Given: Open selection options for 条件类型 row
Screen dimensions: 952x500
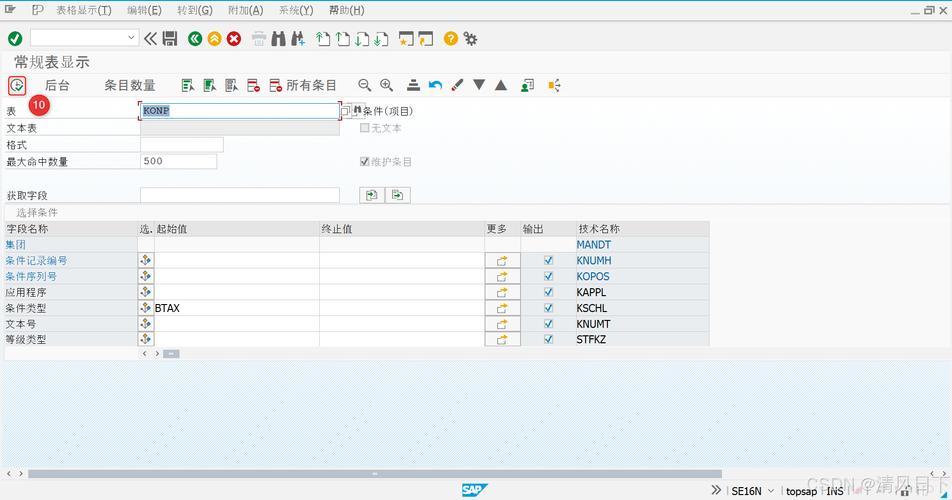Looking at the screenshot, I should [x=146, y=308].
